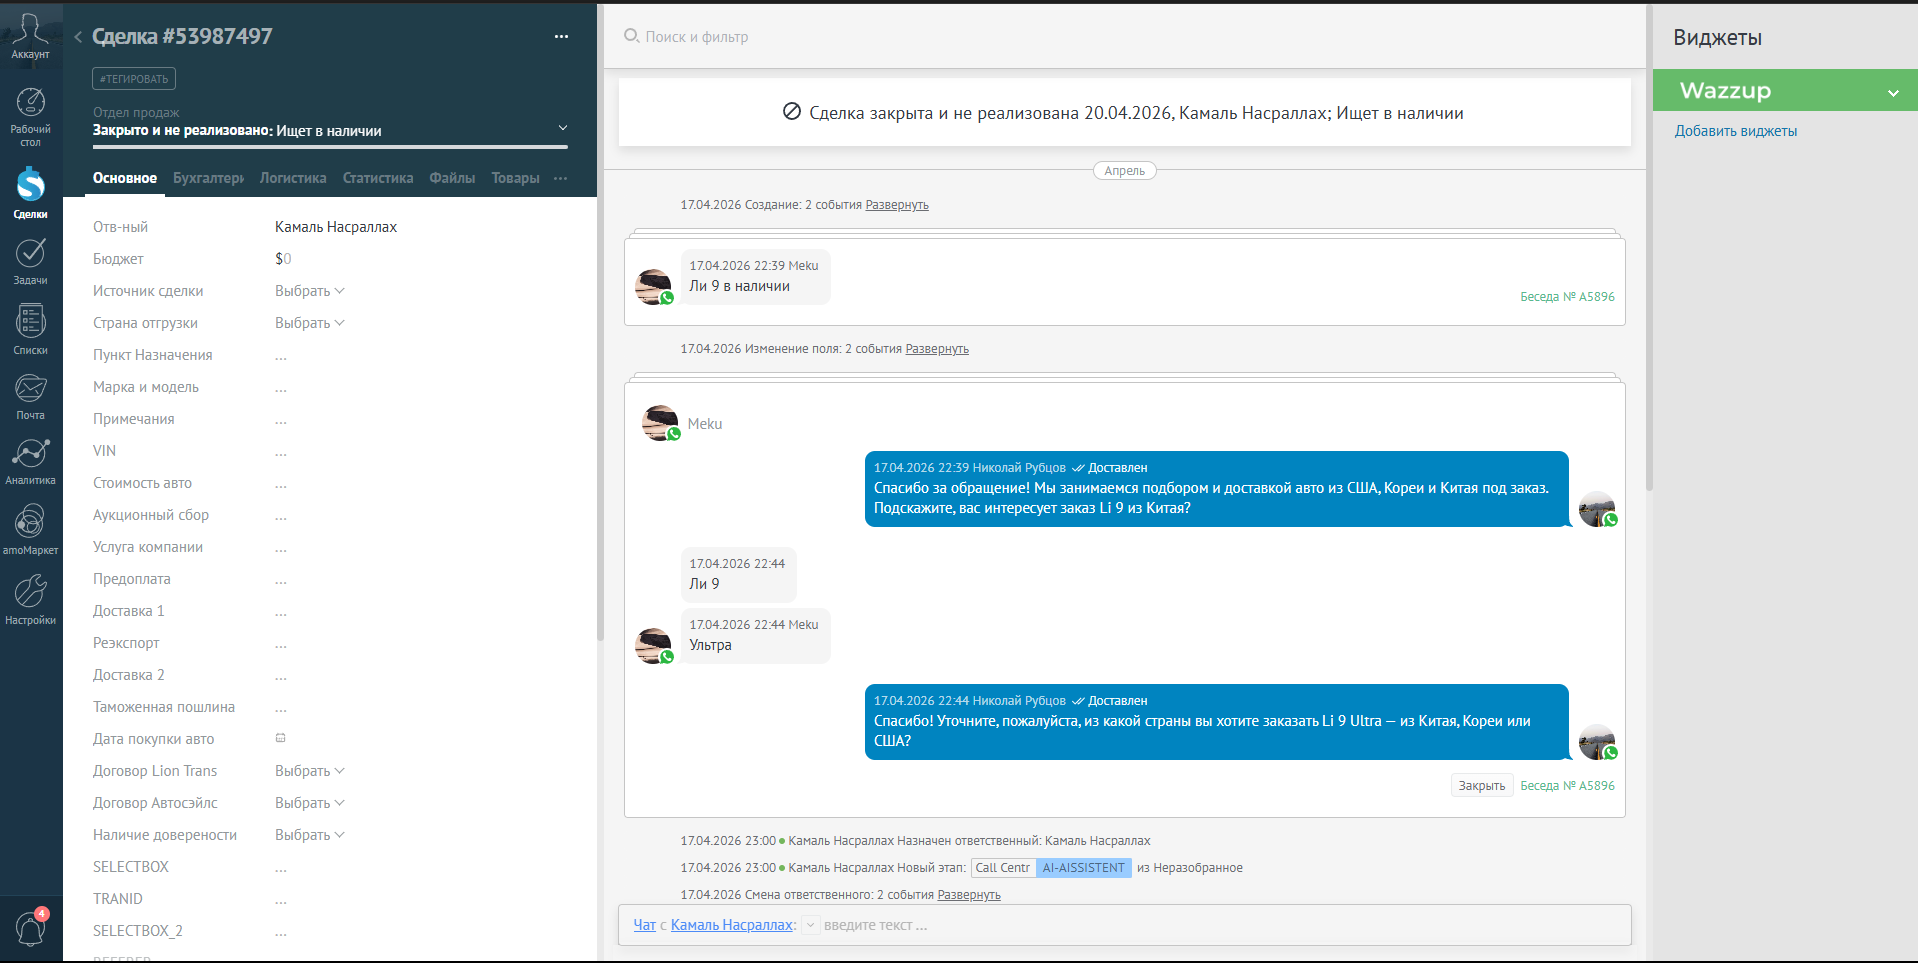Image resolution: width=1918 pixels, height=963 pixels.
Task: Select value for Источник сделки
Action: [x=309, y=291]
